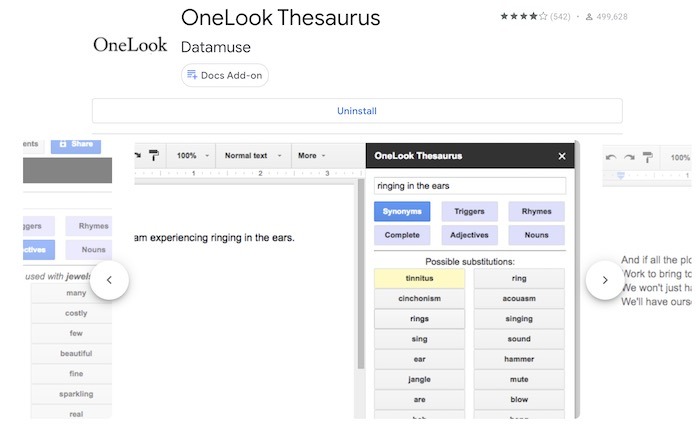Choose the 'tinnitus' substitution
This screenshot has height=430, width=700.
click(x=419, y=278)
